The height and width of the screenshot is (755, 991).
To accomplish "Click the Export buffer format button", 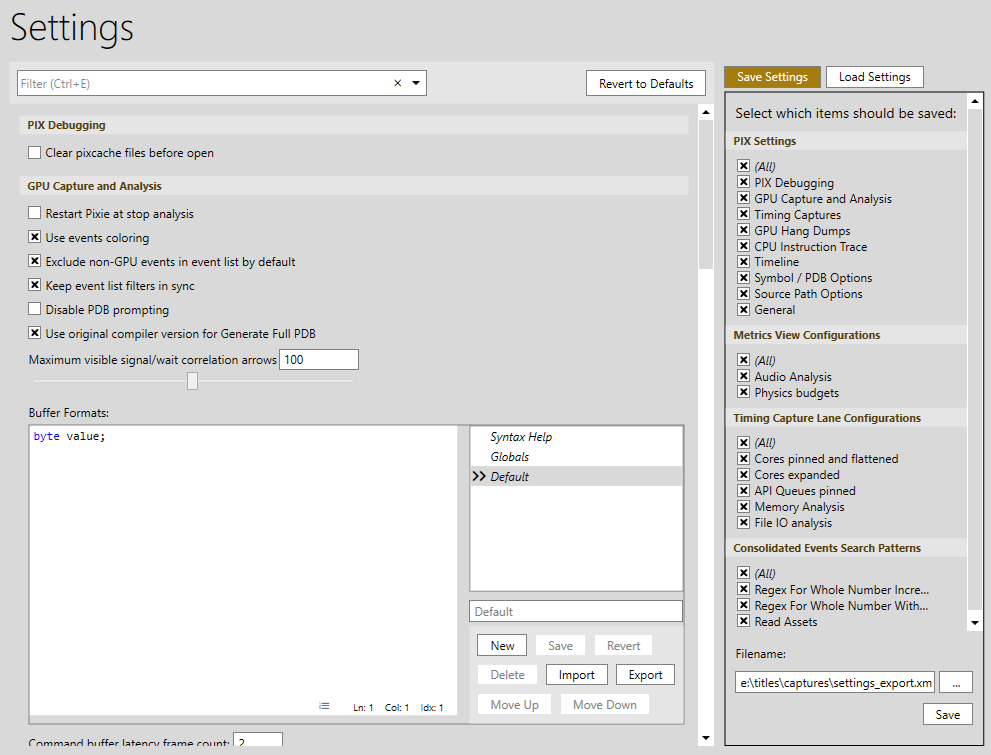I will (645, 675).
